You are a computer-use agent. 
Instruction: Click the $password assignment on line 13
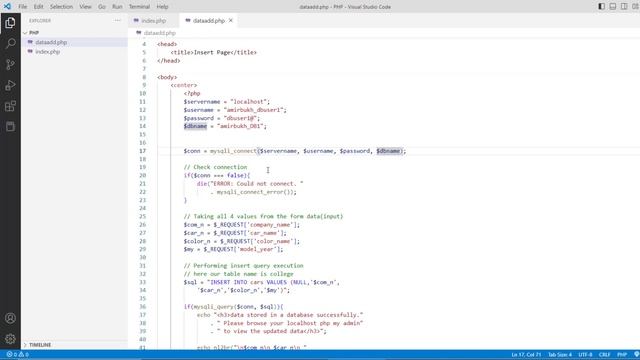[222, 118]
